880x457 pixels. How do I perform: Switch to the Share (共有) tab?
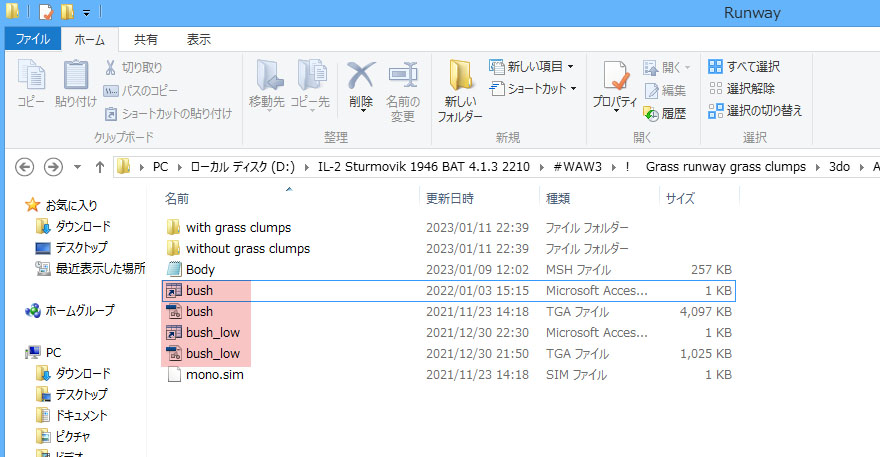pos(146,39)
